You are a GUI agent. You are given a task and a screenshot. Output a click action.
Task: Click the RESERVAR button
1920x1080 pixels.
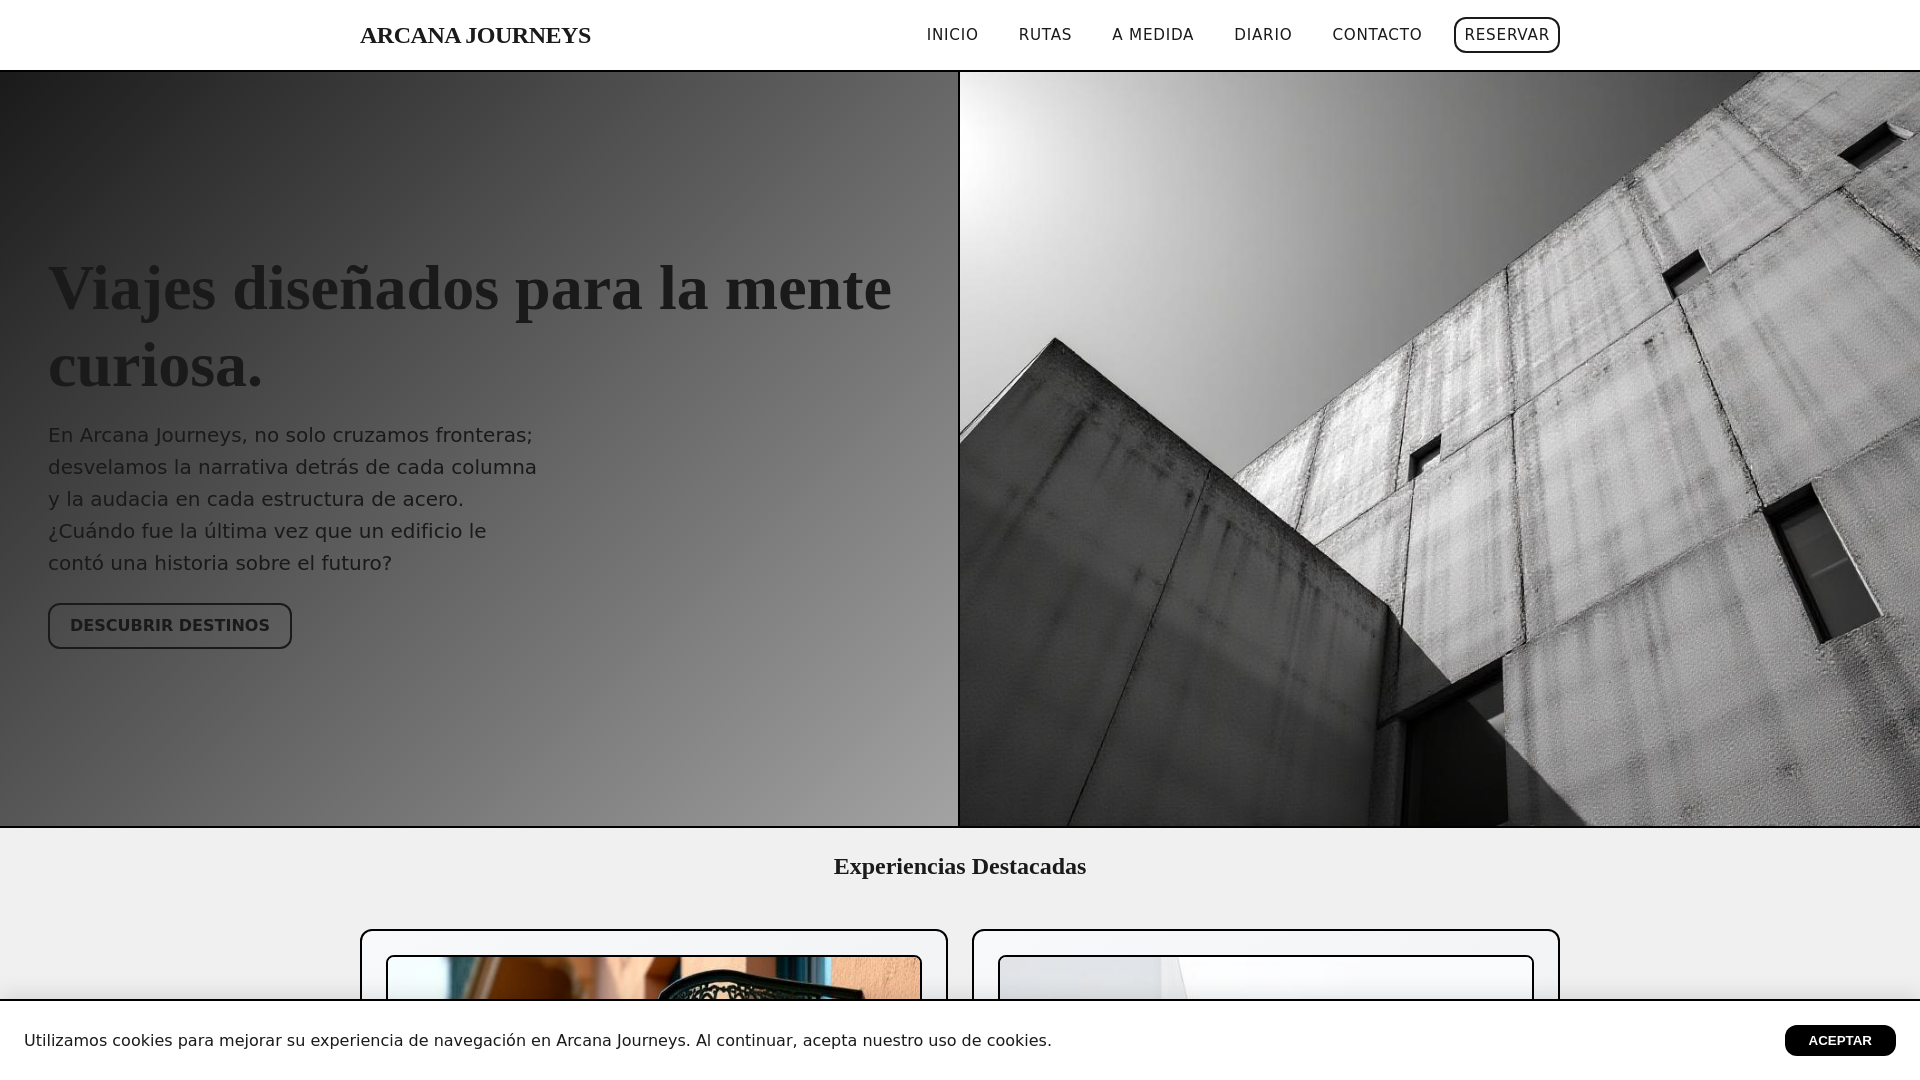pyautogui.click(x=1507, y=35)
